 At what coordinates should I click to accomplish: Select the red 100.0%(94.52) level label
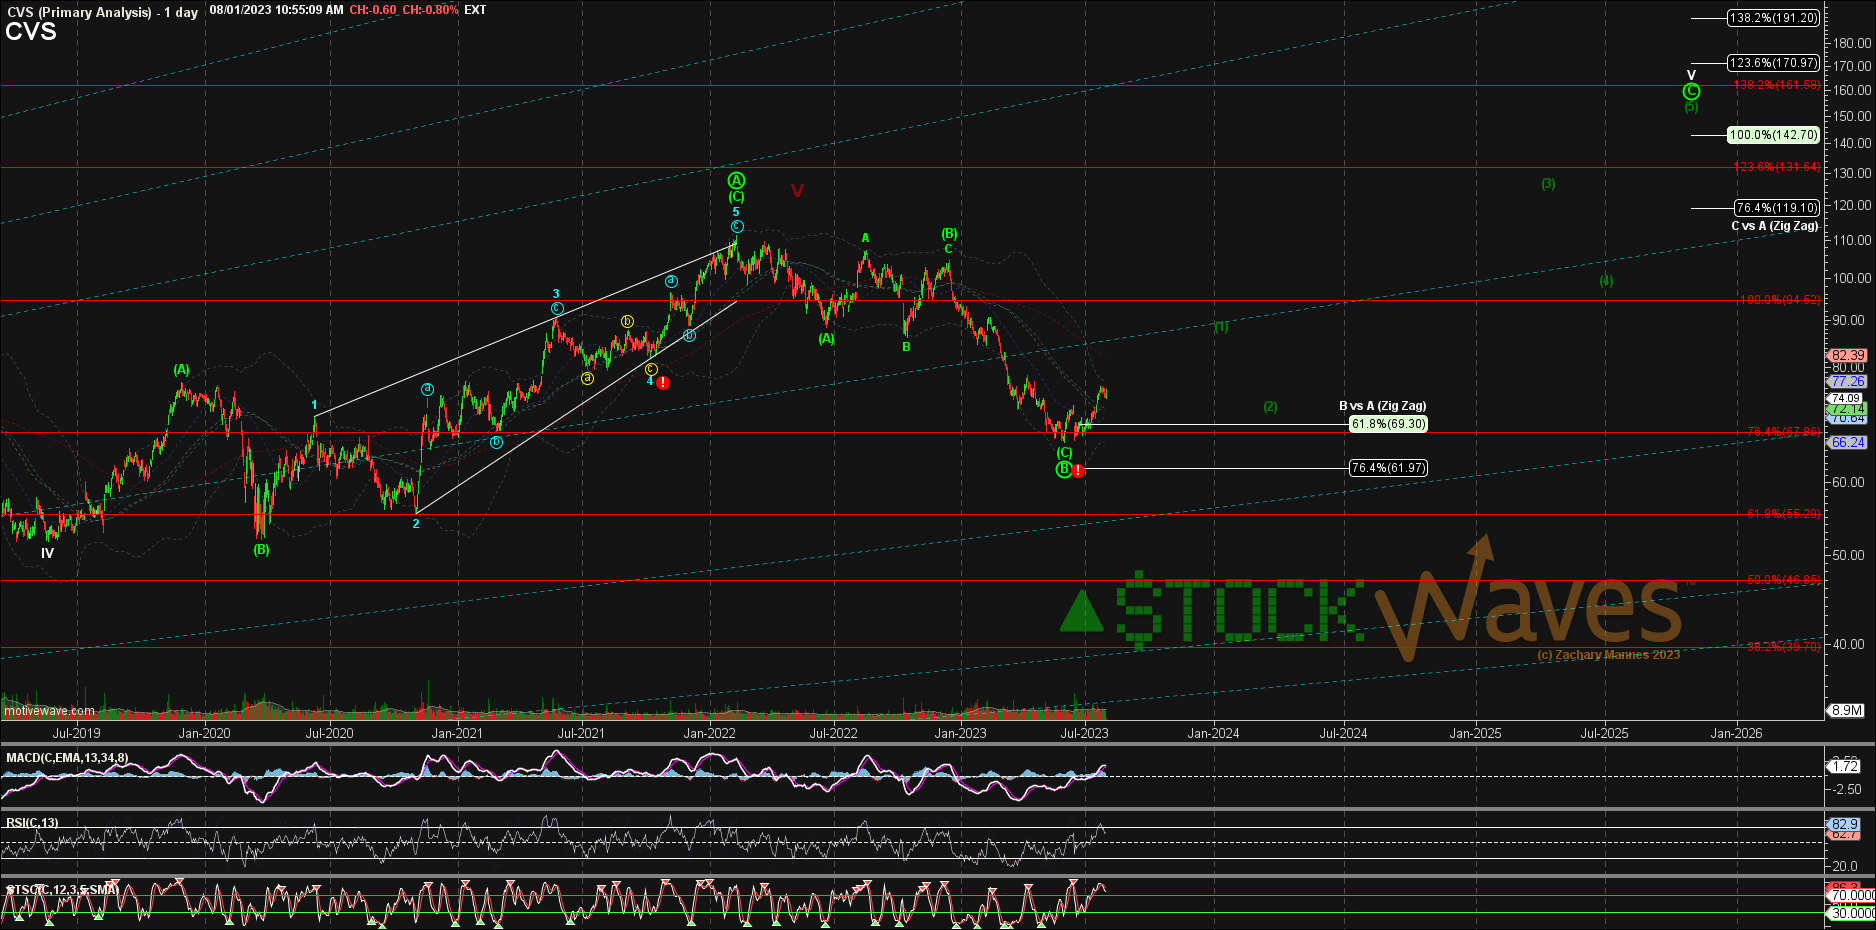click(1780, 300)
